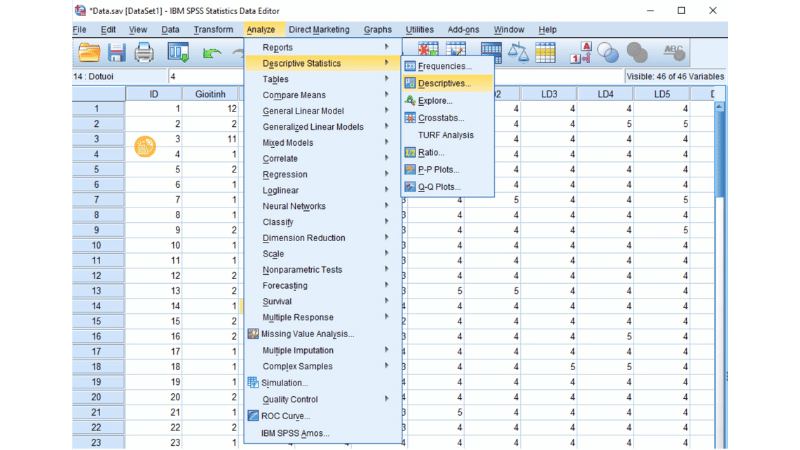Image resolution: width=800 pixels, height=450 pixels.
Task: Expand the Regression submenu
Action: (x=285, y=174)
